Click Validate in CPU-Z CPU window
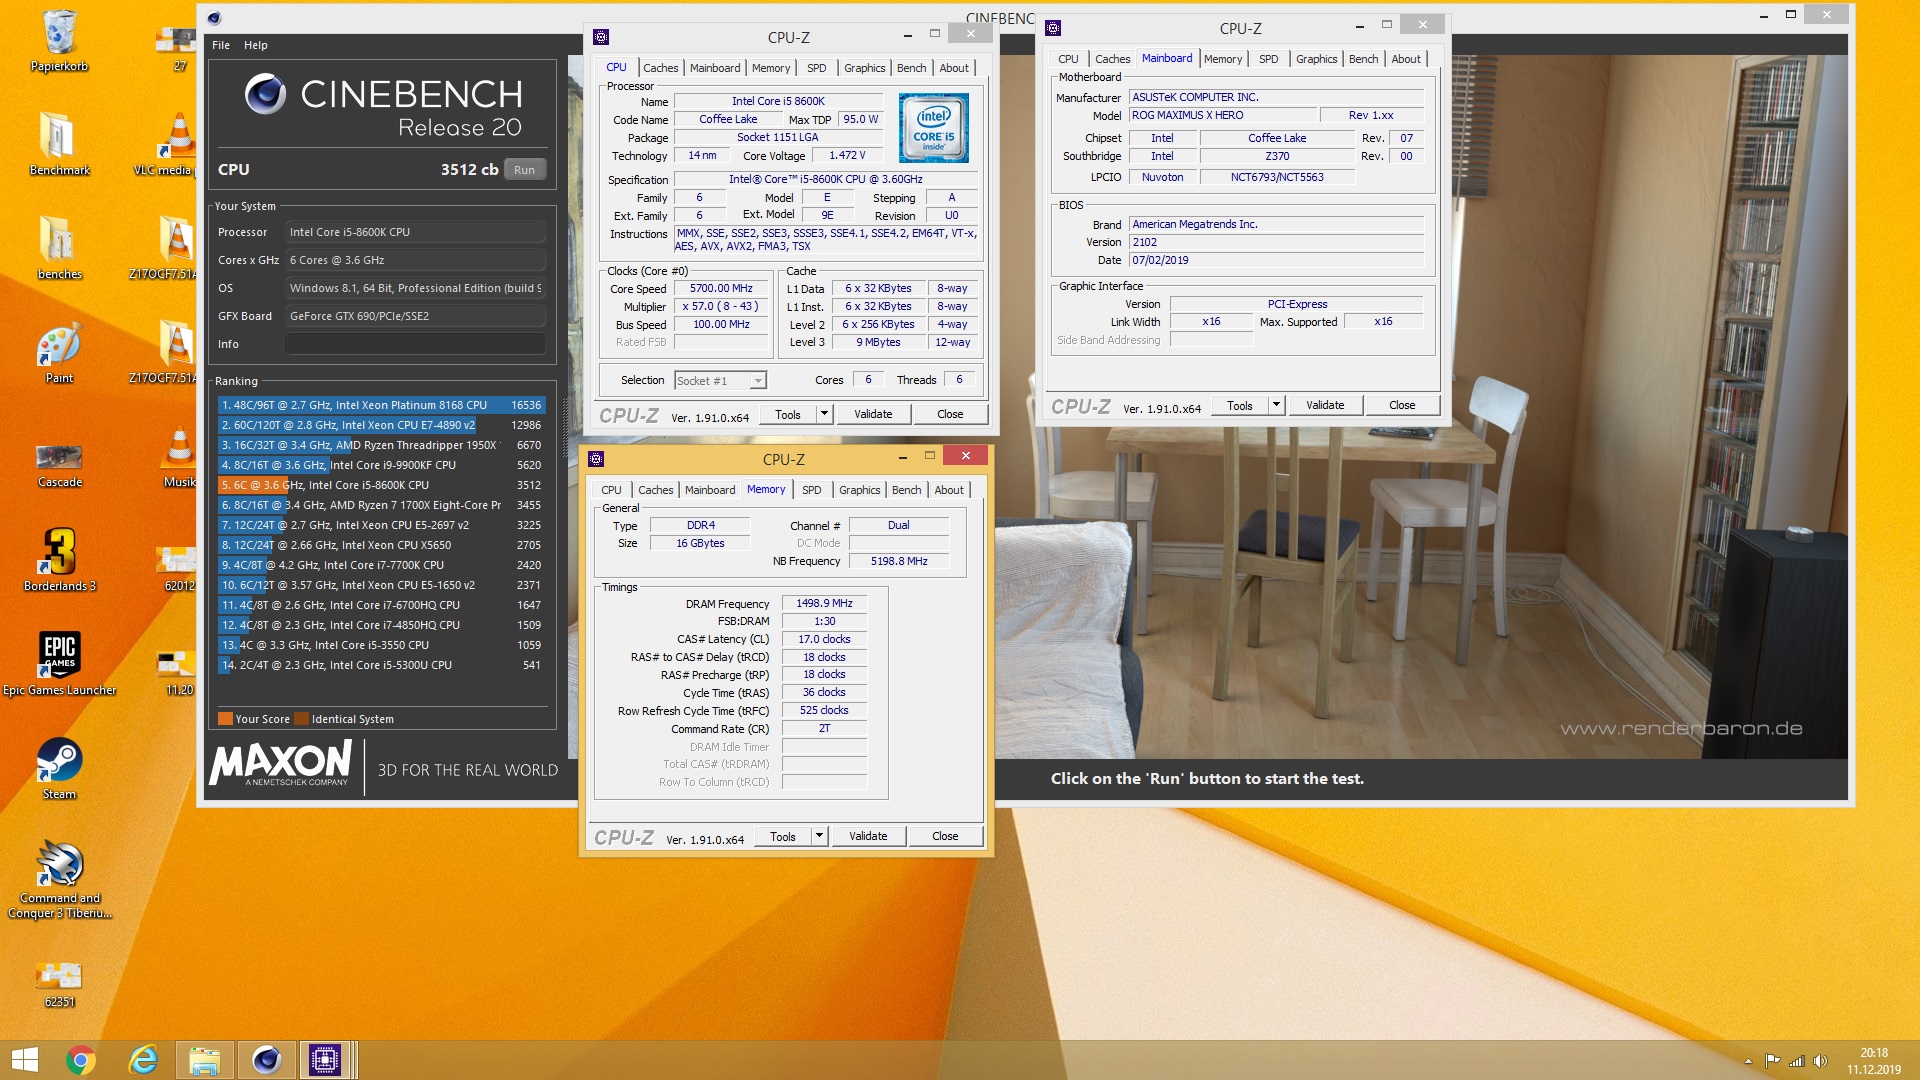Screen dimensions: 1920x1080 point(873,414)
